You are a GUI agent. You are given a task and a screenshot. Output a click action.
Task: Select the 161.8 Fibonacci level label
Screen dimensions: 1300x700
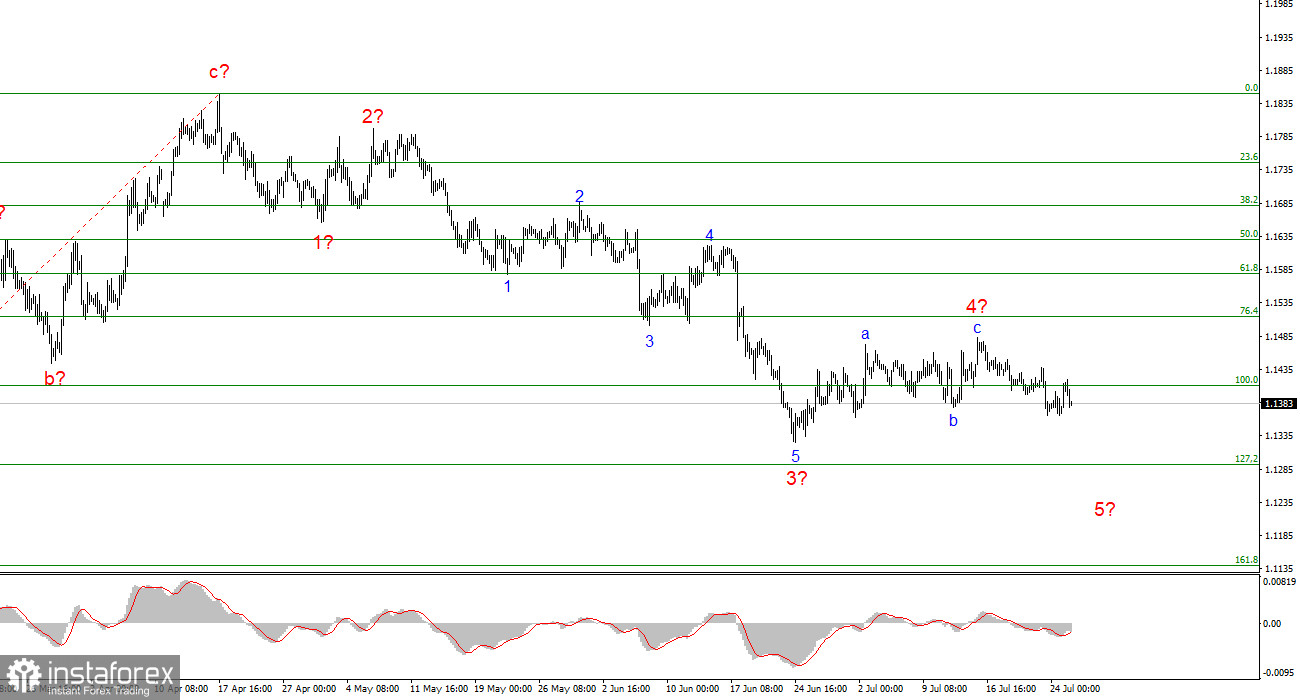[1247, 560]
